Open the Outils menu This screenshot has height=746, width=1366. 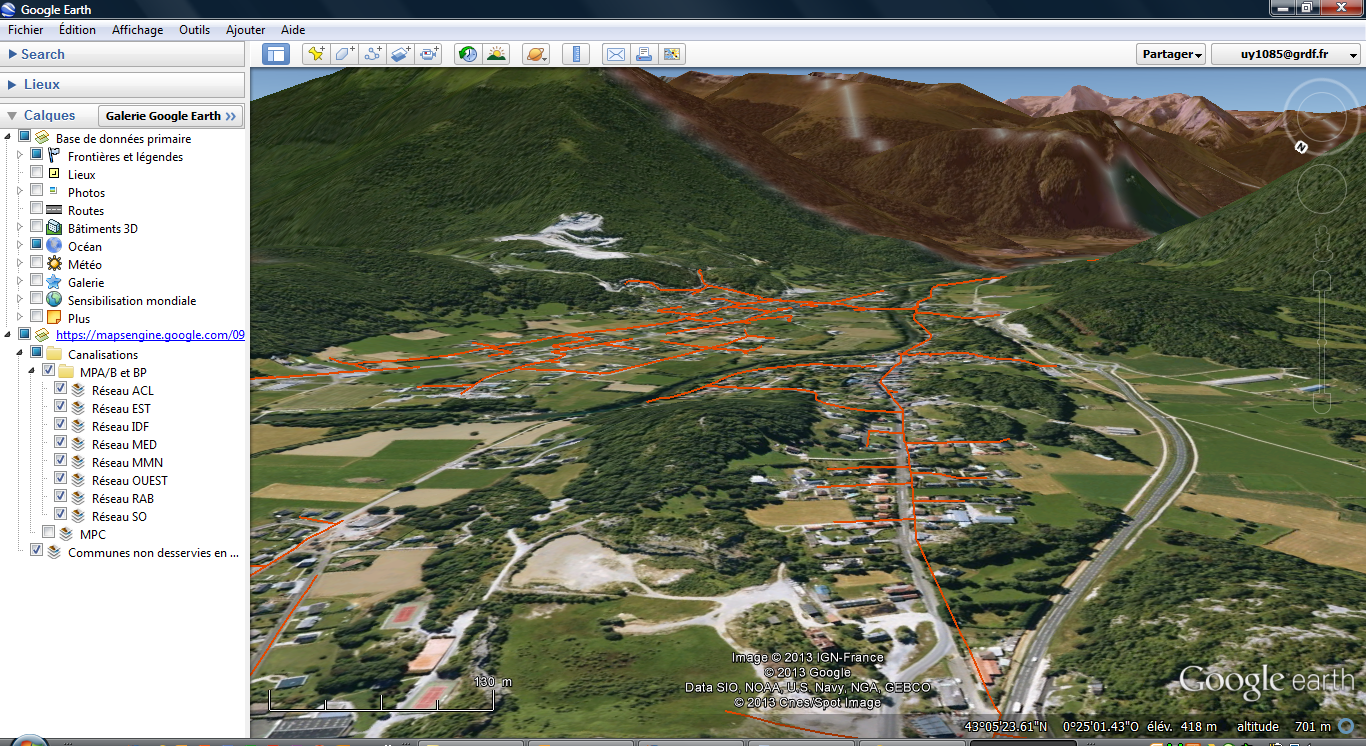click(195, 30)
